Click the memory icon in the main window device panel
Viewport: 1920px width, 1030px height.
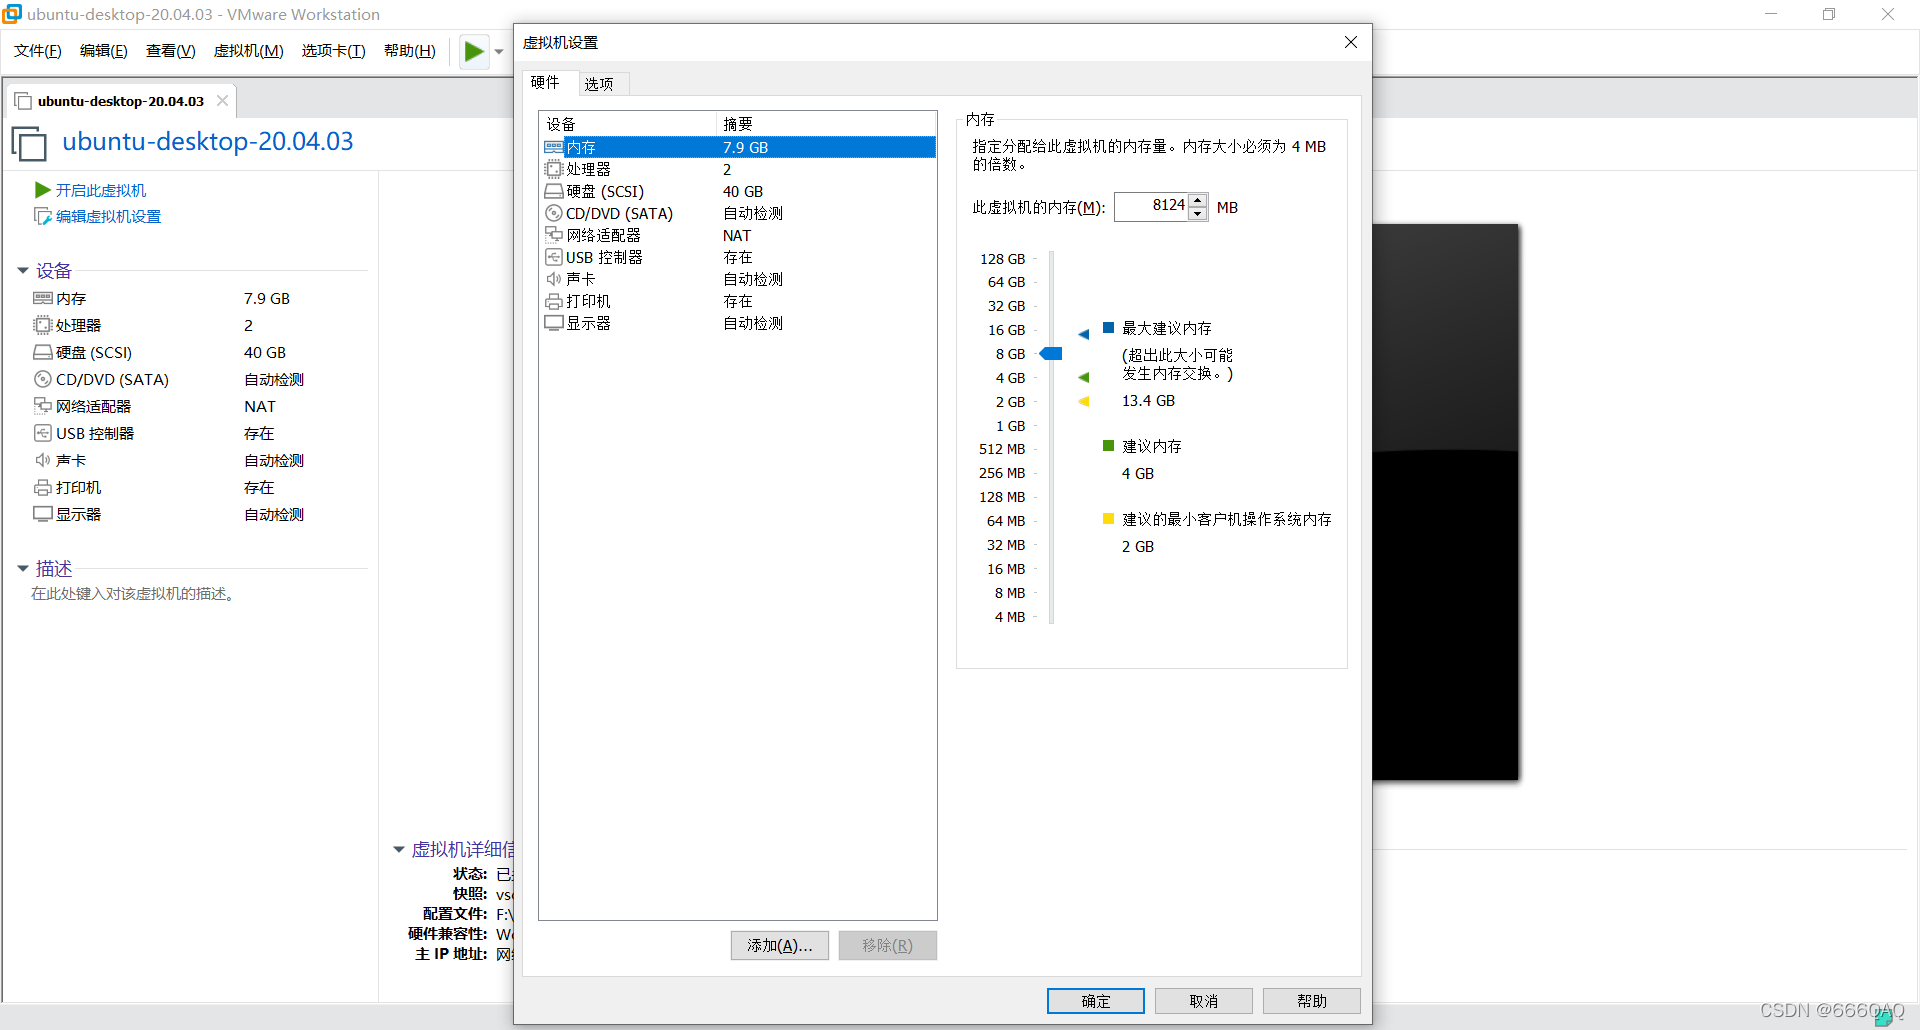pyautogui.click(x=43, y=298)
